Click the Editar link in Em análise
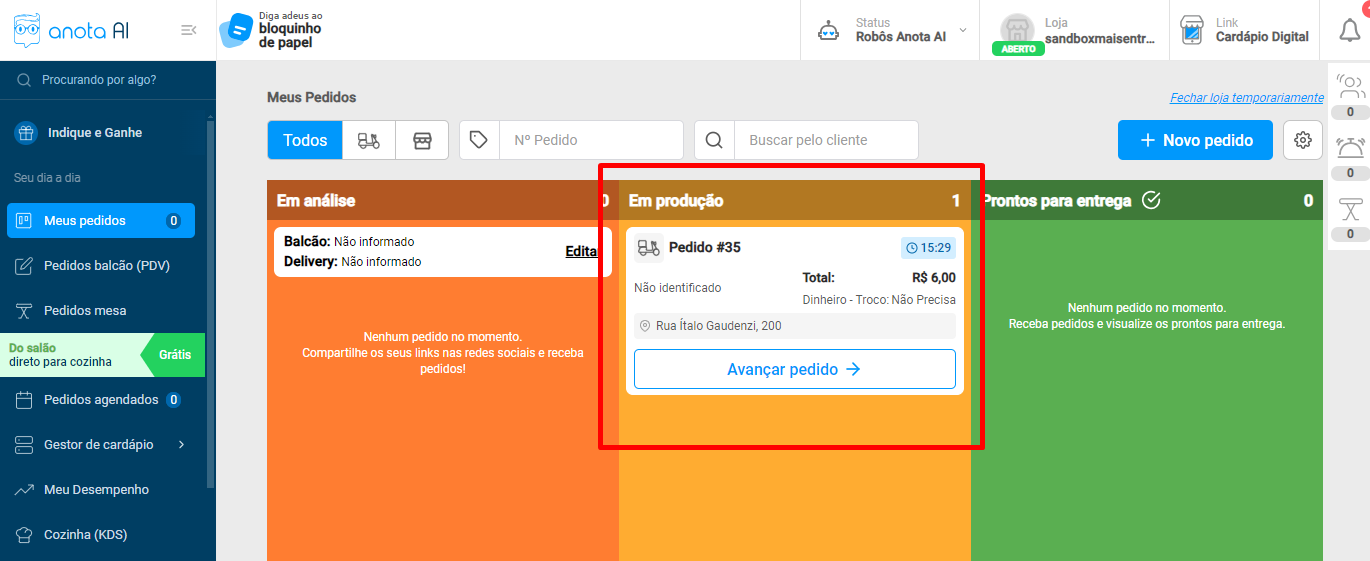 (582, 252)
